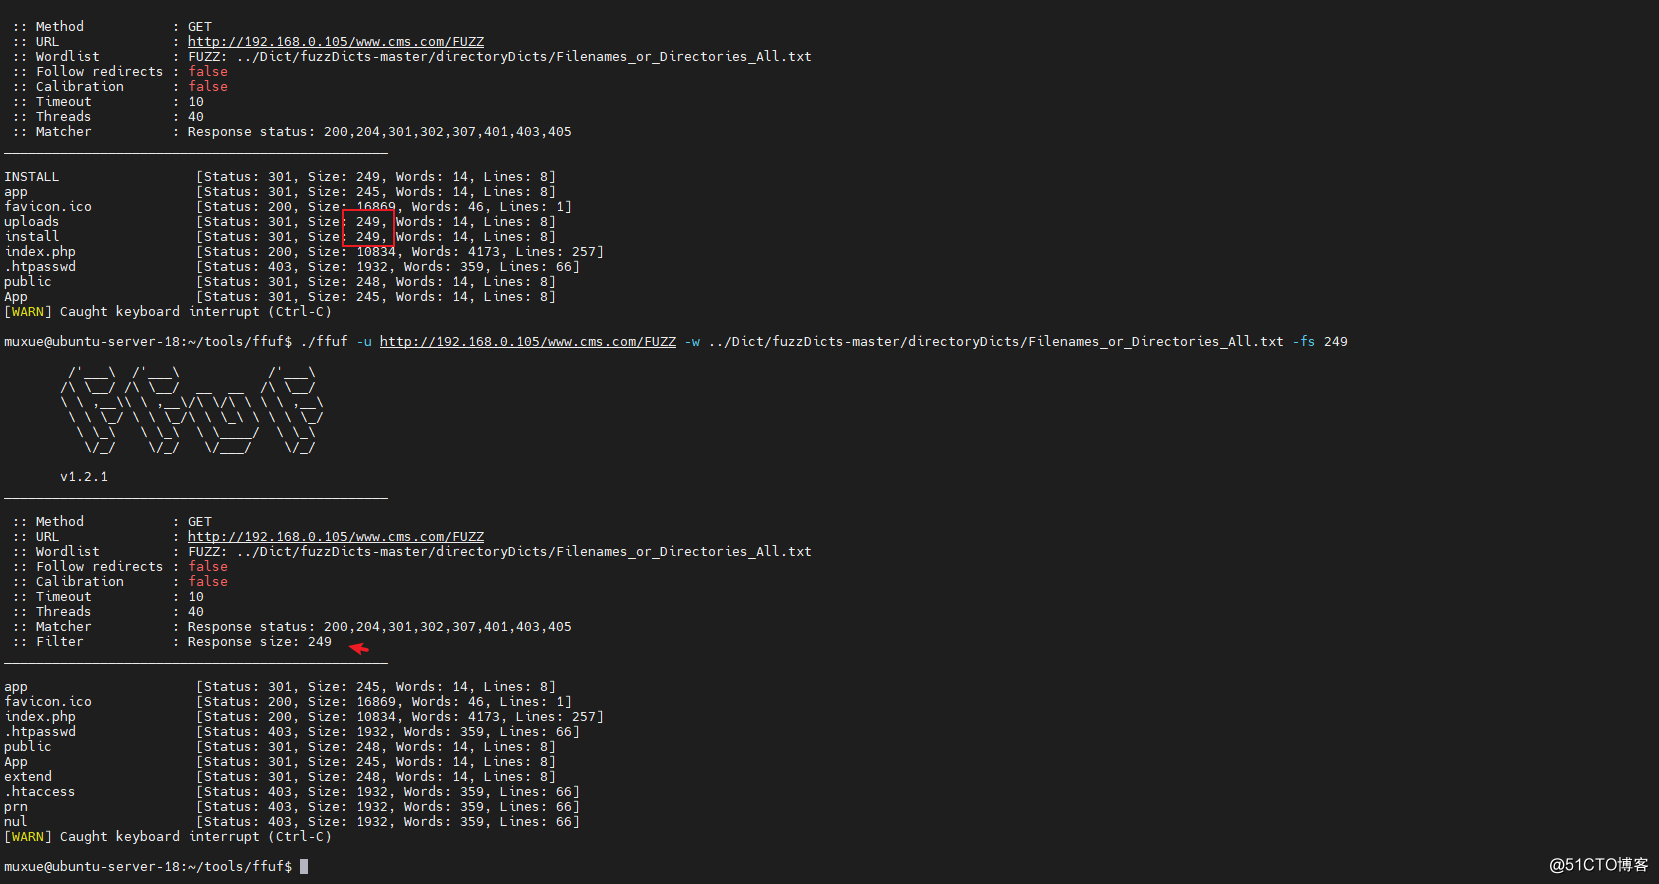The width and height of the screenshot is (1659, 884).
Task: Click the -fs 249 flag in command
Action: [x=1320, y=342]
